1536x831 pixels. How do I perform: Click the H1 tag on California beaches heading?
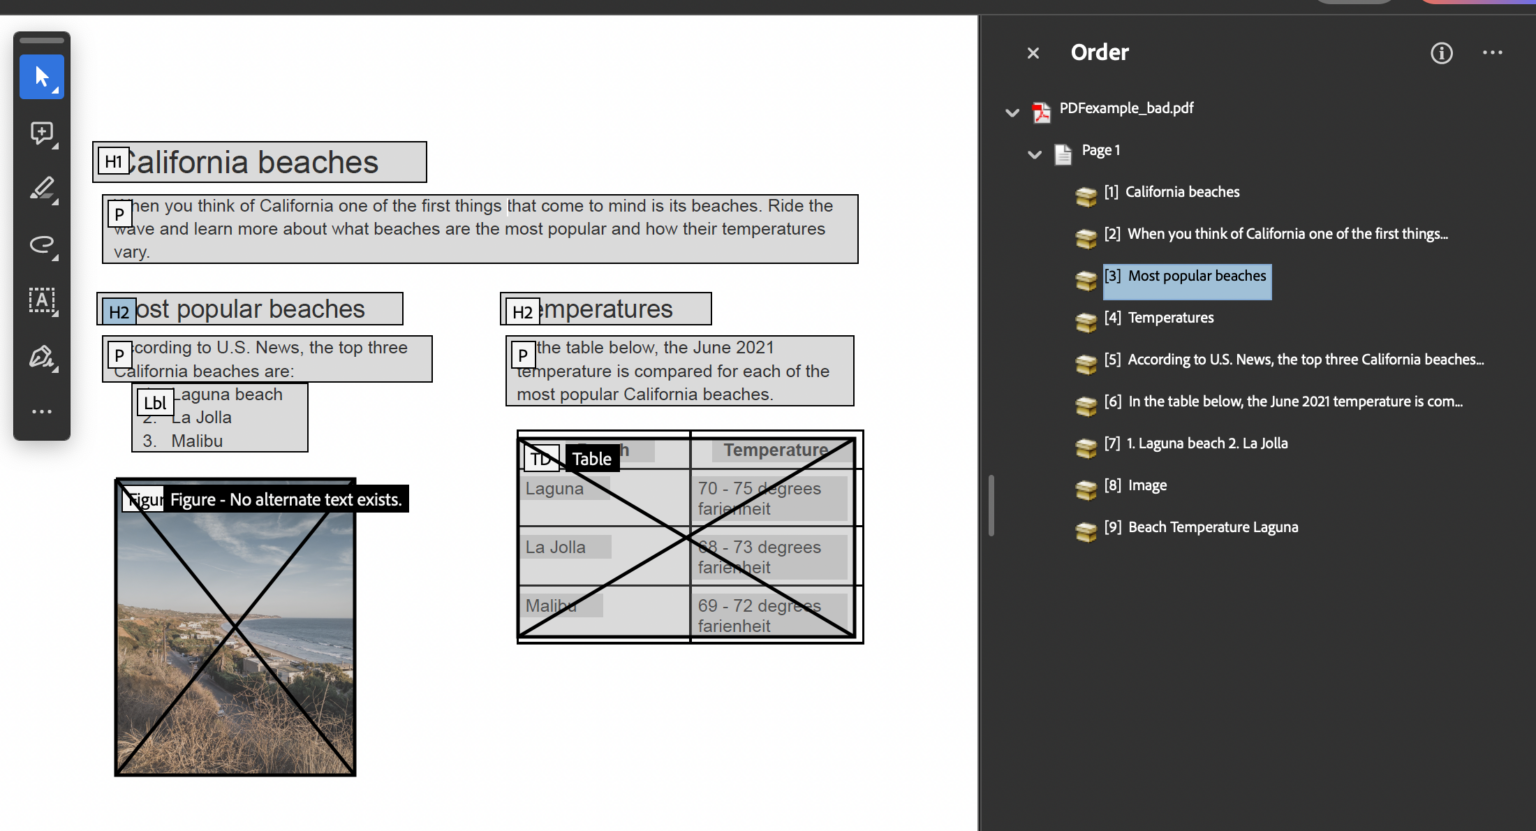(113, 160)
